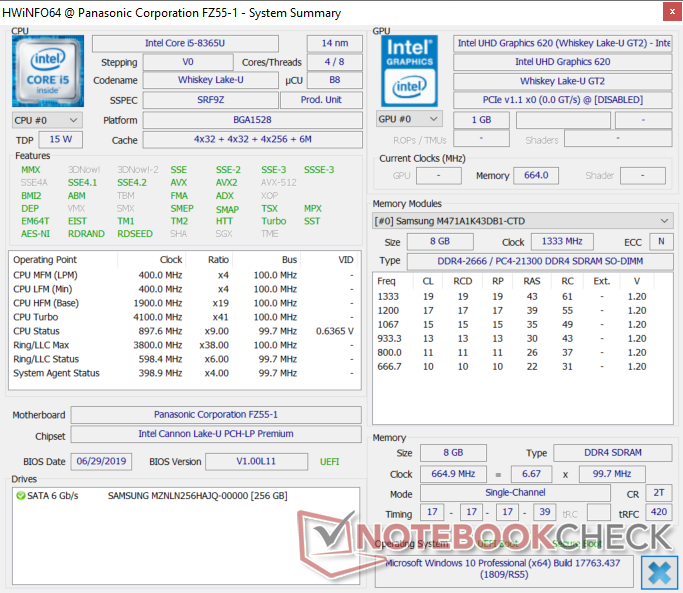Click the 15 W TDP value

click(x=61, y=139)
